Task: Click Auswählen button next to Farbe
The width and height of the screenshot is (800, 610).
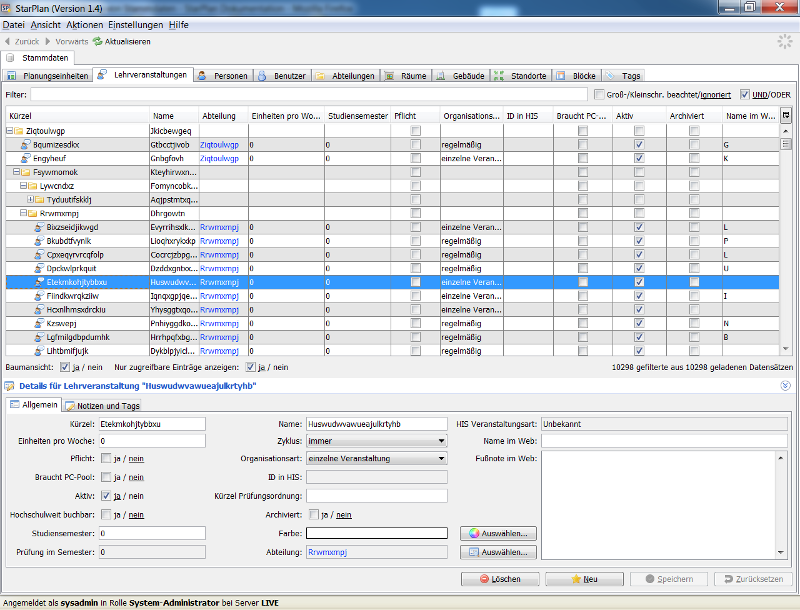Action: point(498,533)
